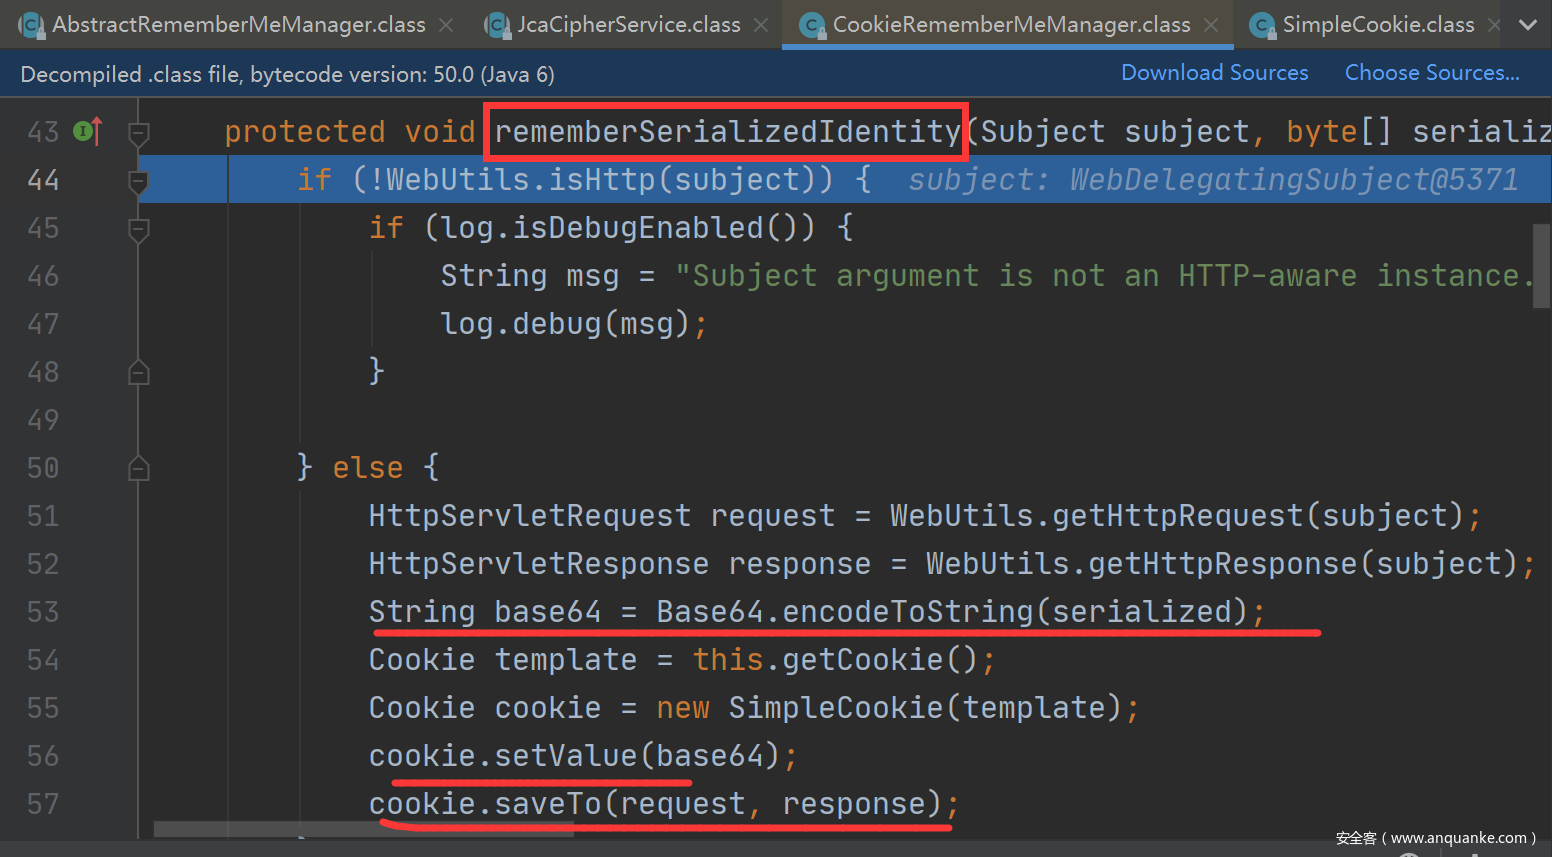Viewport: 1552px width, 857px height.
Task: Switch to the JcaCipherService.class tab
Action: [628, 25]
